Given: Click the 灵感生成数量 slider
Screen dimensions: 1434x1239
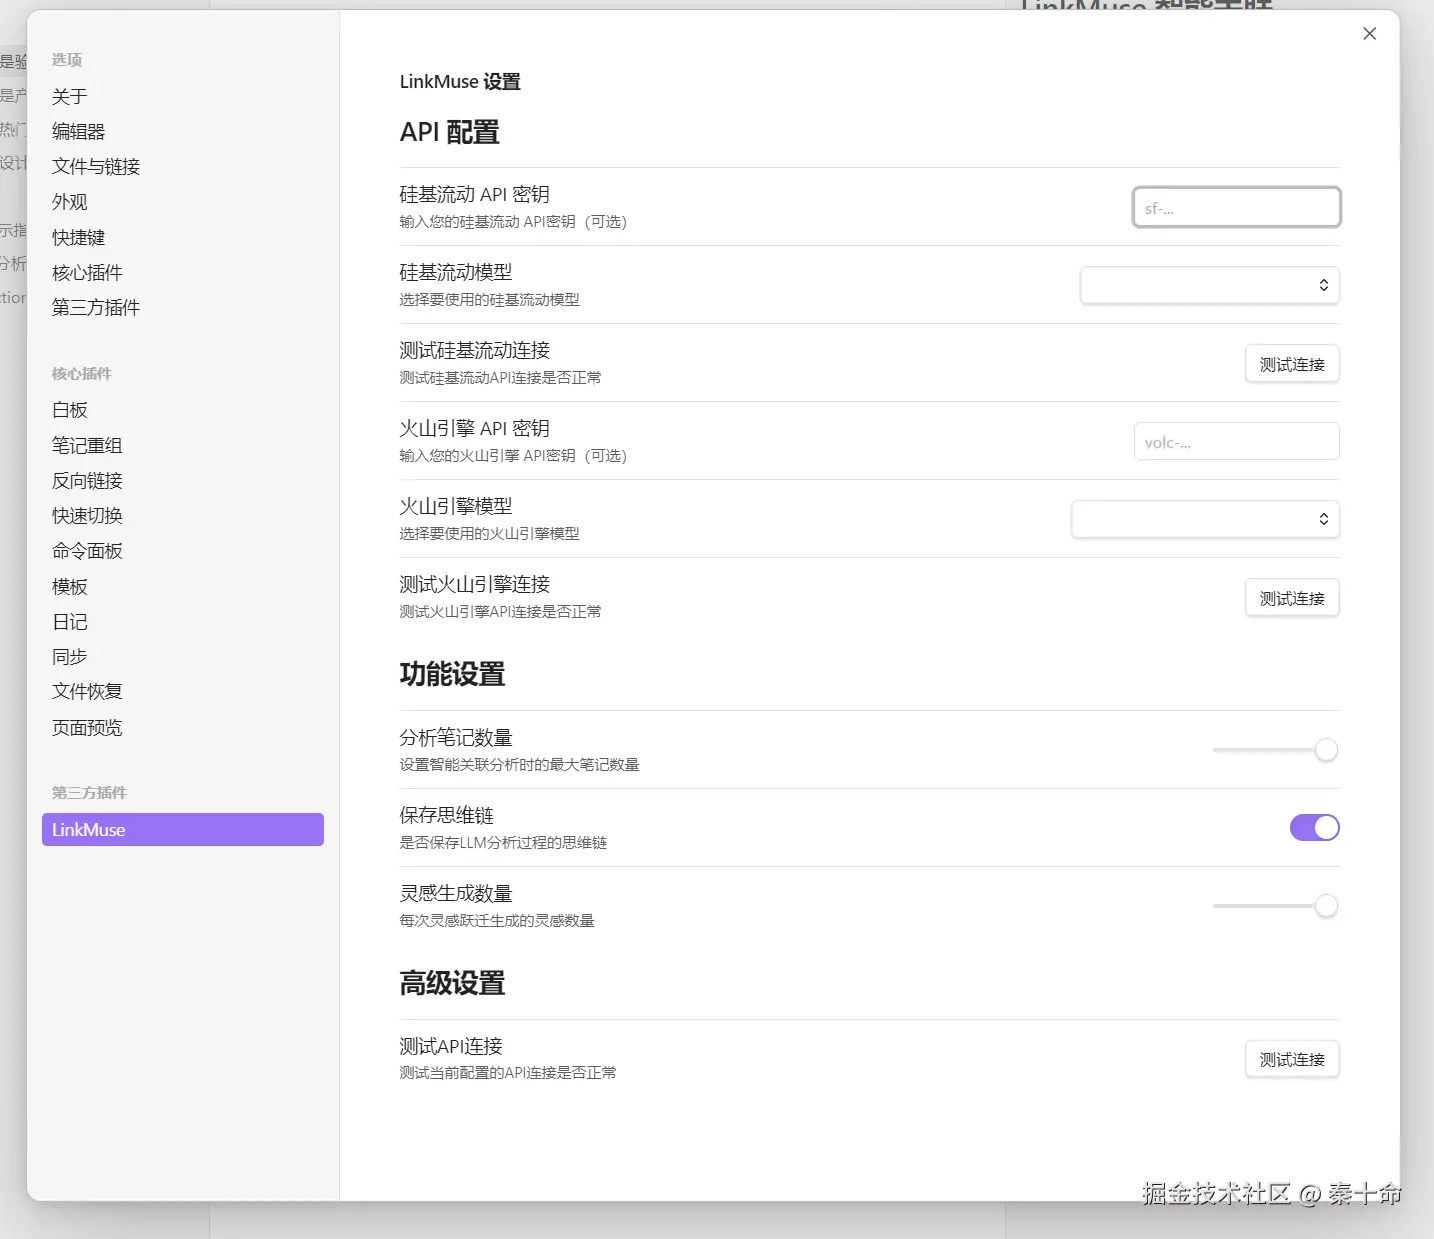Looking at the screenshot, I should coord(1275,906).
